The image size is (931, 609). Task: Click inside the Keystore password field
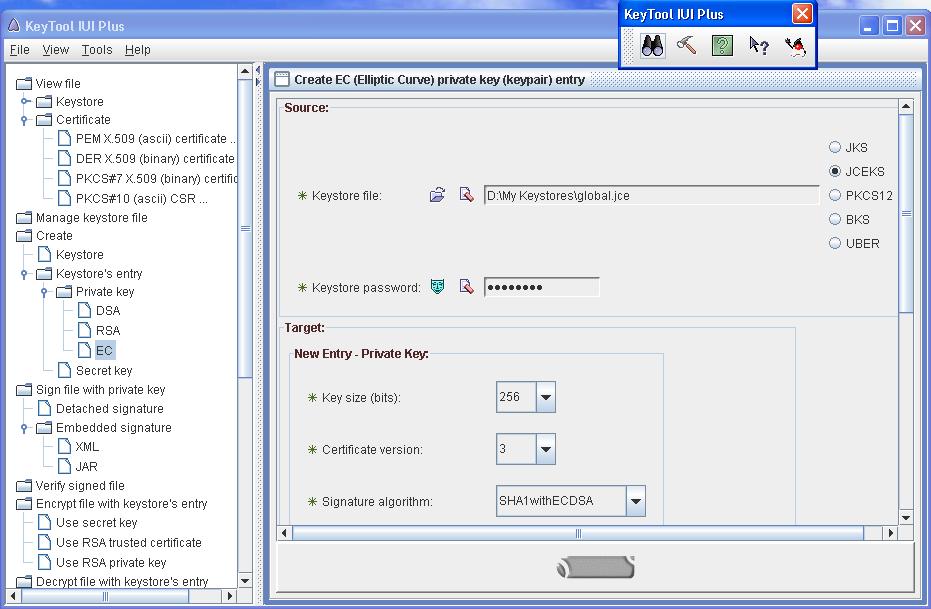point(540,286)
